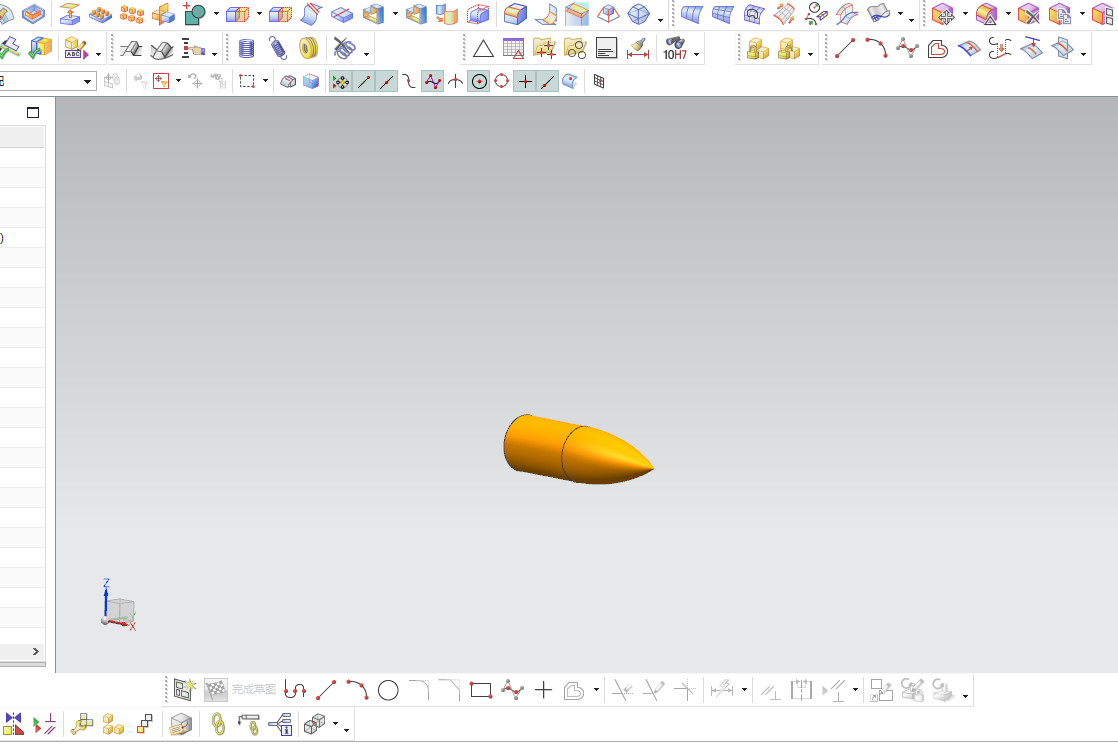Toggle the End Point snap option
The image size is (1118, 744).
click(x=364, y=82)
